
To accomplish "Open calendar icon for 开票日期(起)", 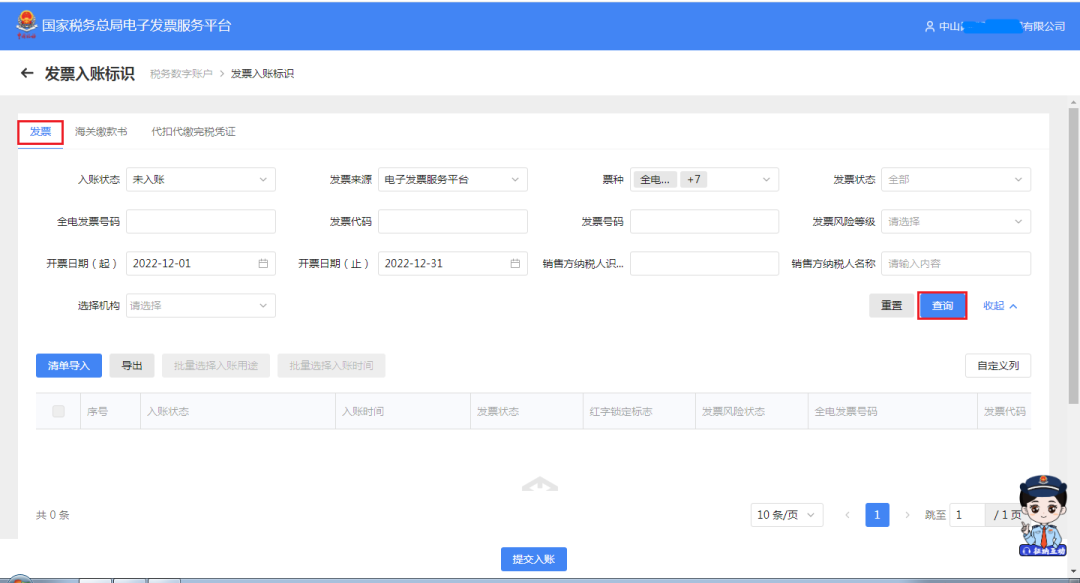I will [x=264, y=264].
